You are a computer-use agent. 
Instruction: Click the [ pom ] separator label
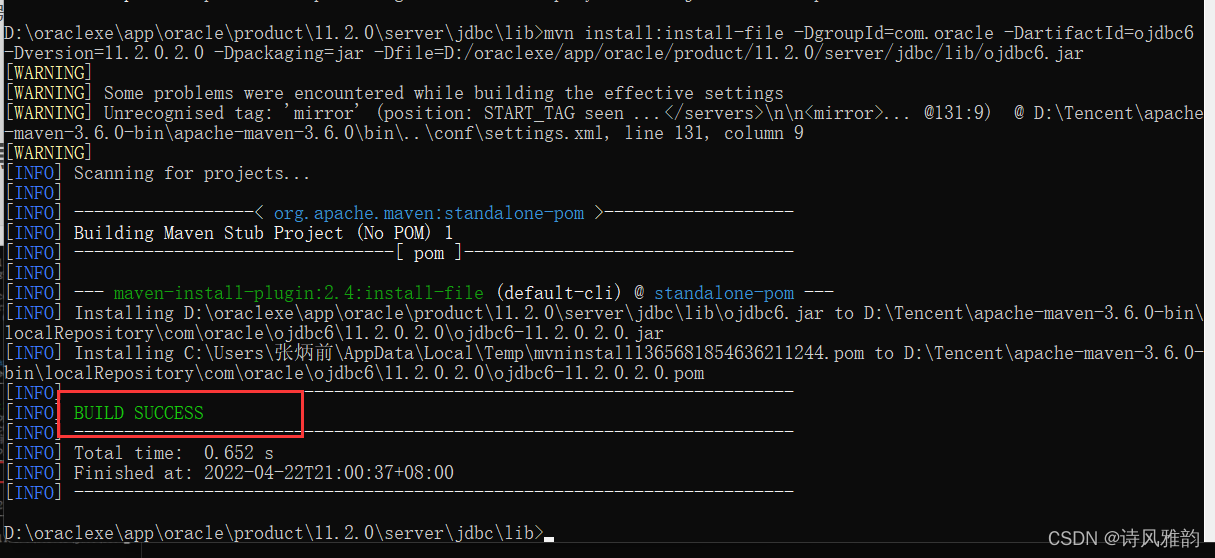[x=429, y=253]
